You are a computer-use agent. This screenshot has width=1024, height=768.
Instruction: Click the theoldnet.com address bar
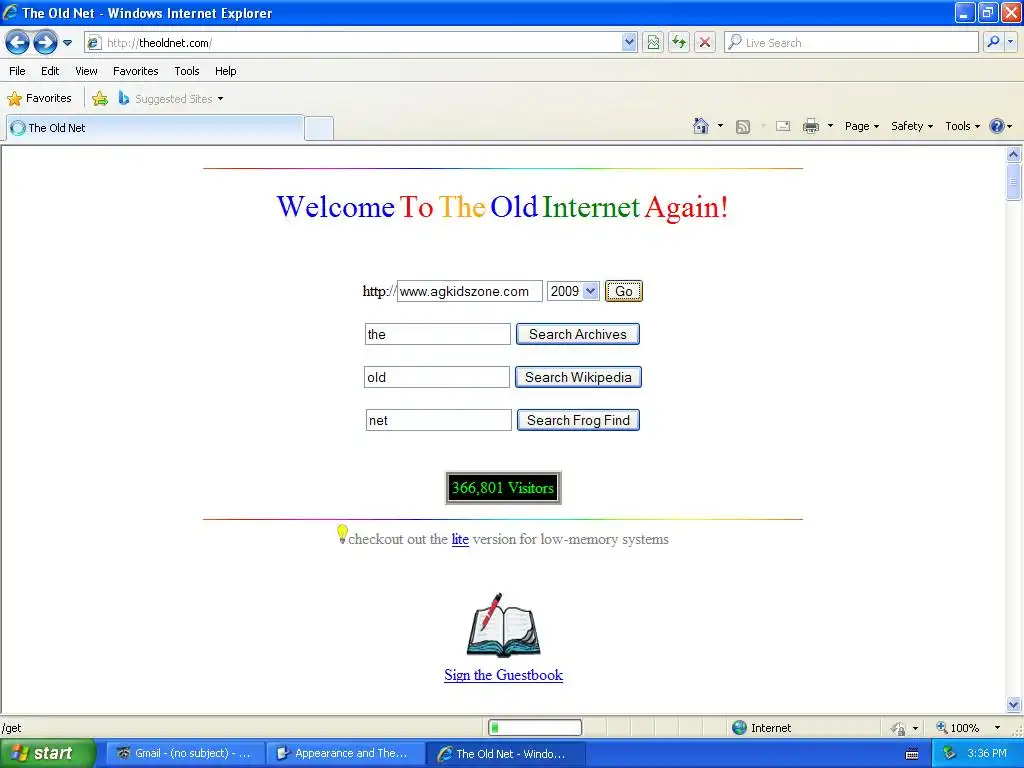tap(353, 43)
